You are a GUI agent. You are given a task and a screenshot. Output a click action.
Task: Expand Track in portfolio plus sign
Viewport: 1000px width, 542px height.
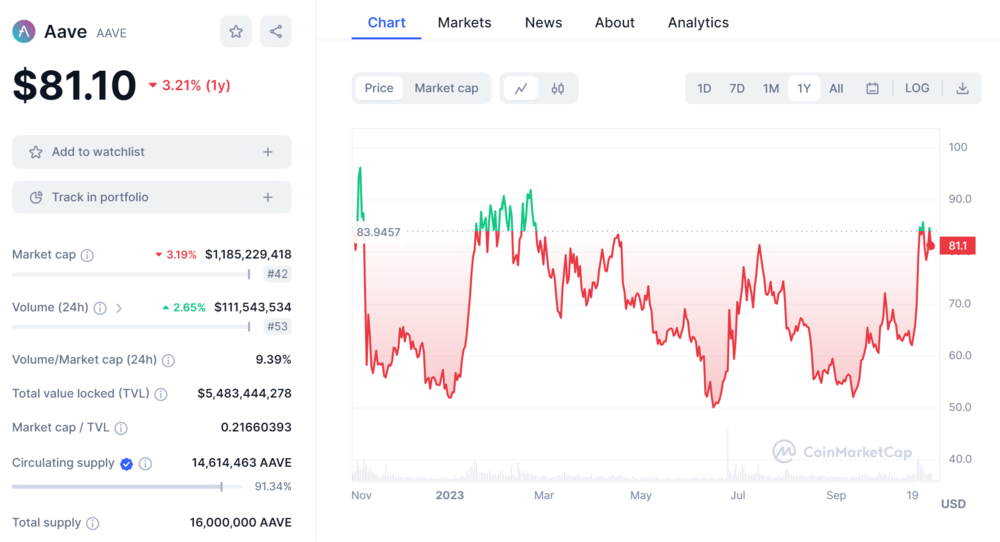(x=268, y=197)
